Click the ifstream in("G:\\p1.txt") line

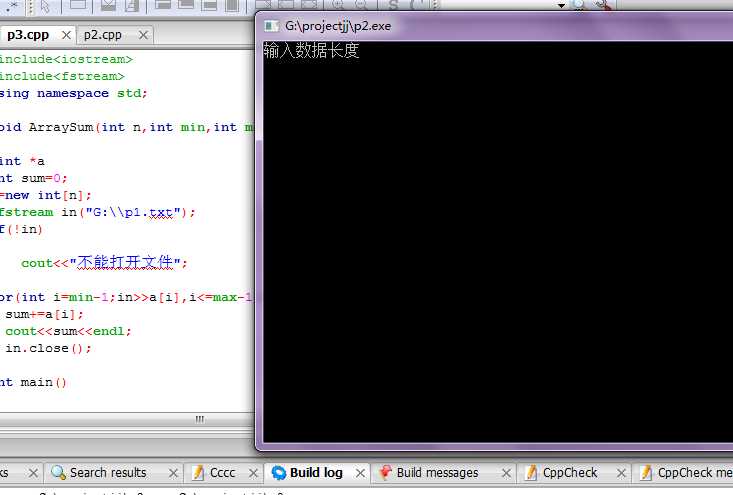tap(97, 212)
